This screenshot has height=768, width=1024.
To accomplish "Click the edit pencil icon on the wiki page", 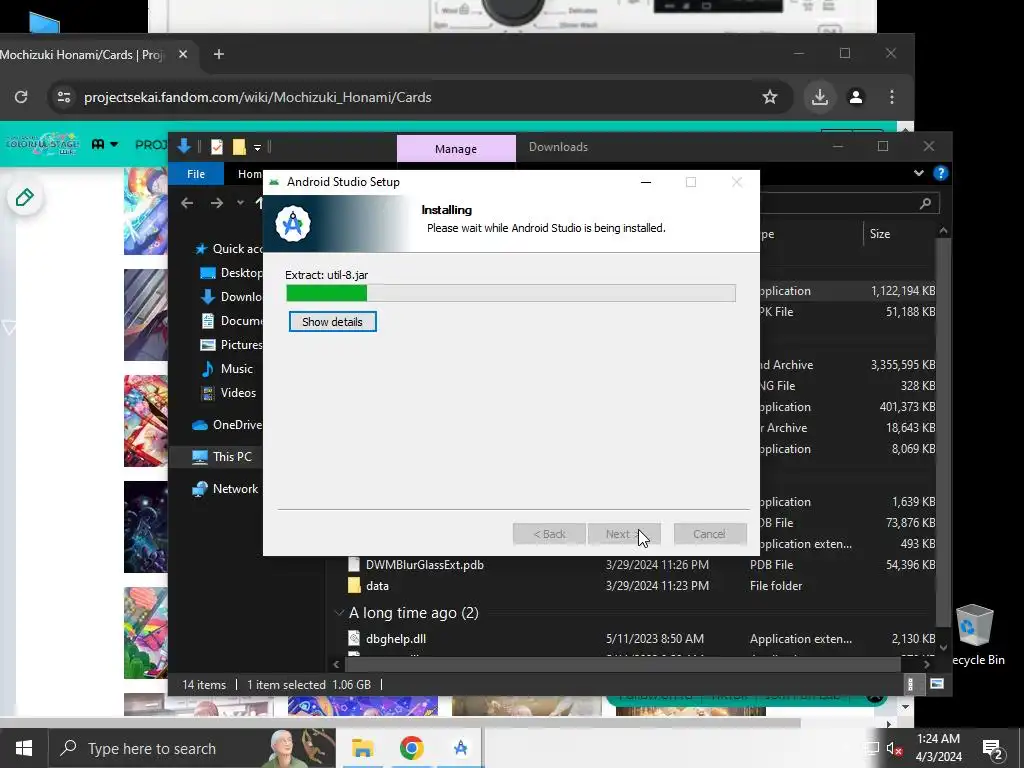I will (25, 197).
